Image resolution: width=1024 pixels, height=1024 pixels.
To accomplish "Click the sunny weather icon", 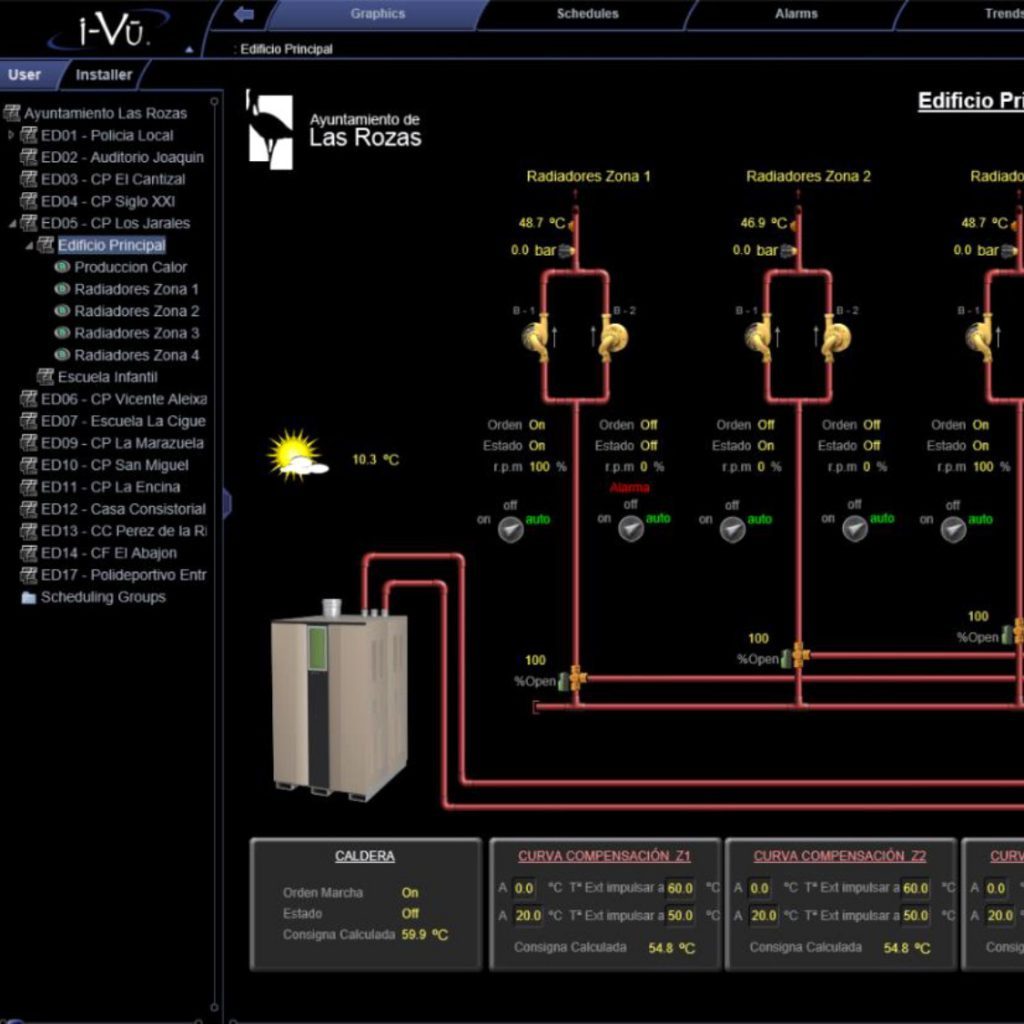I will coord(296,456).
